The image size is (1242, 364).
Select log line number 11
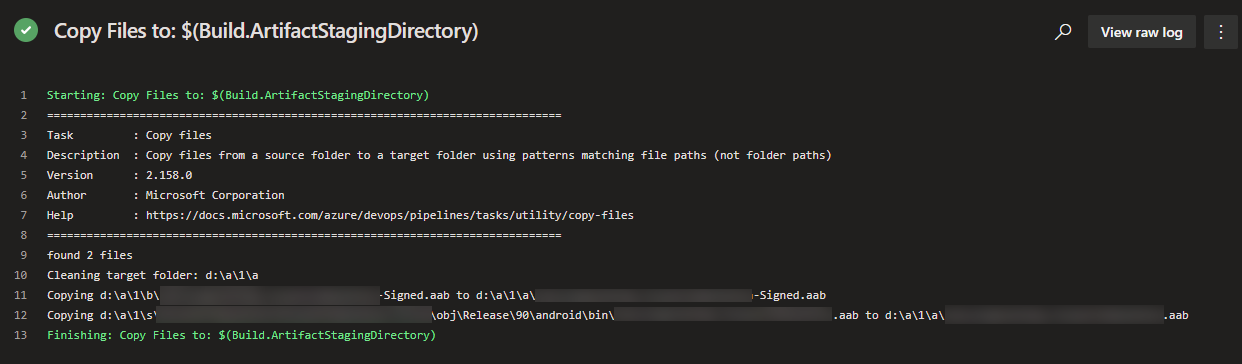pos(22,295)
